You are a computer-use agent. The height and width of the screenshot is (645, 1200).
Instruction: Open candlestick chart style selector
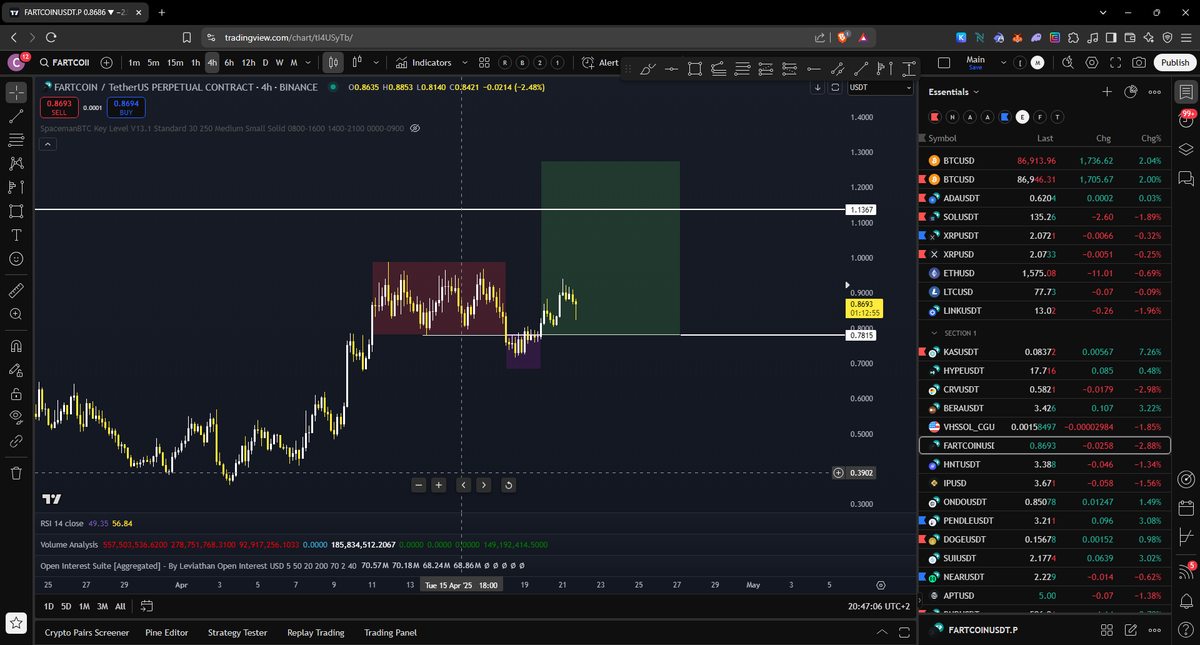click(x=333, y=62)
